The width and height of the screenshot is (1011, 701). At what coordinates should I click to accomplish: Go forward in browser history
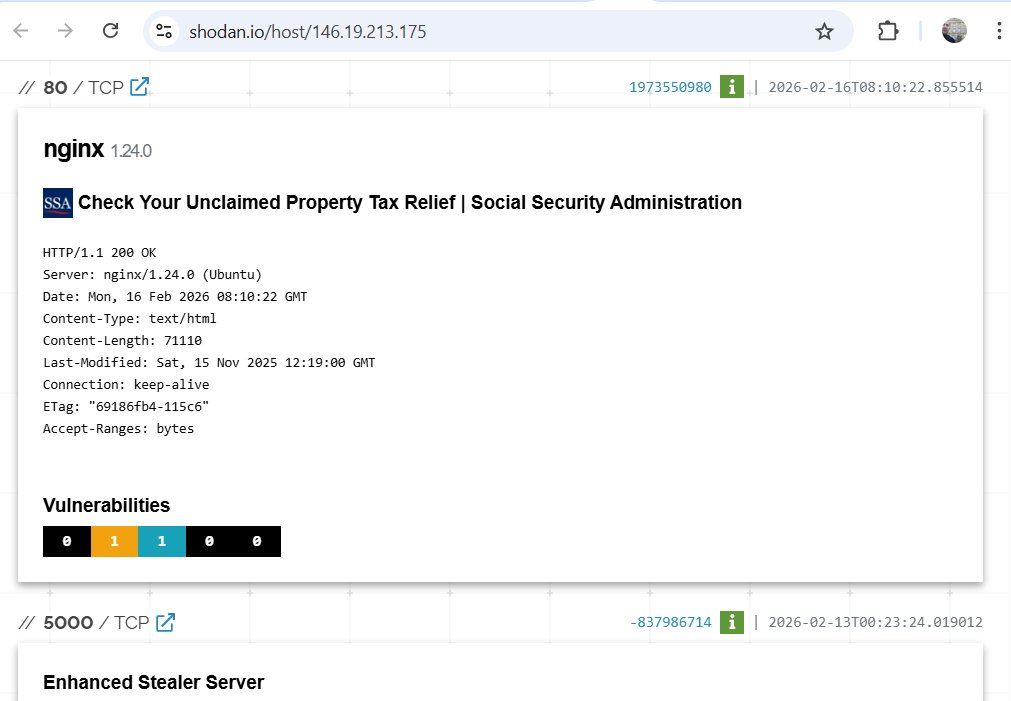pos(65,30)
